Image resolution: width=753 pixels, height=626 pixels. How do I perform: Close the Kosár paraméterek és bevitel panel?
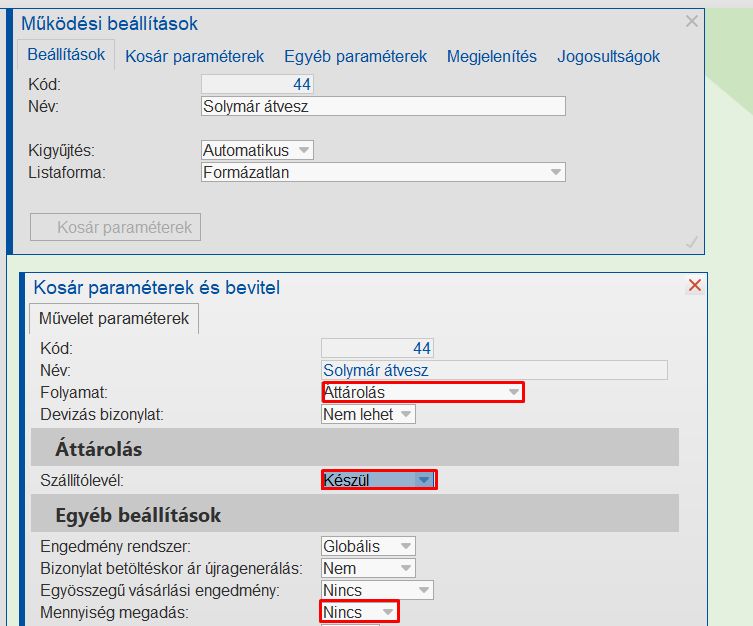[x=695, y=286]
